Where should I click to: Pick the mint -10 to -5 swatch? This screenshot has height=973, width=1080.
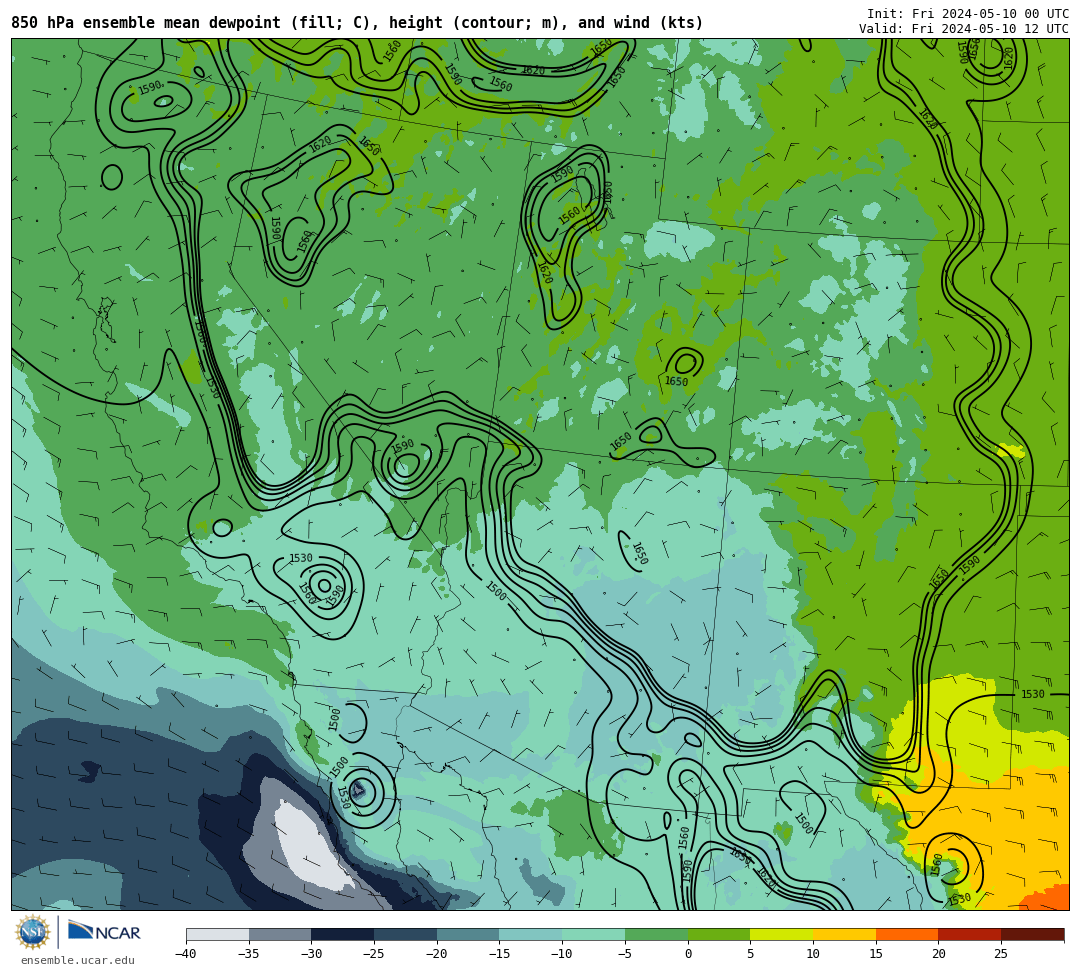[594, 934]
